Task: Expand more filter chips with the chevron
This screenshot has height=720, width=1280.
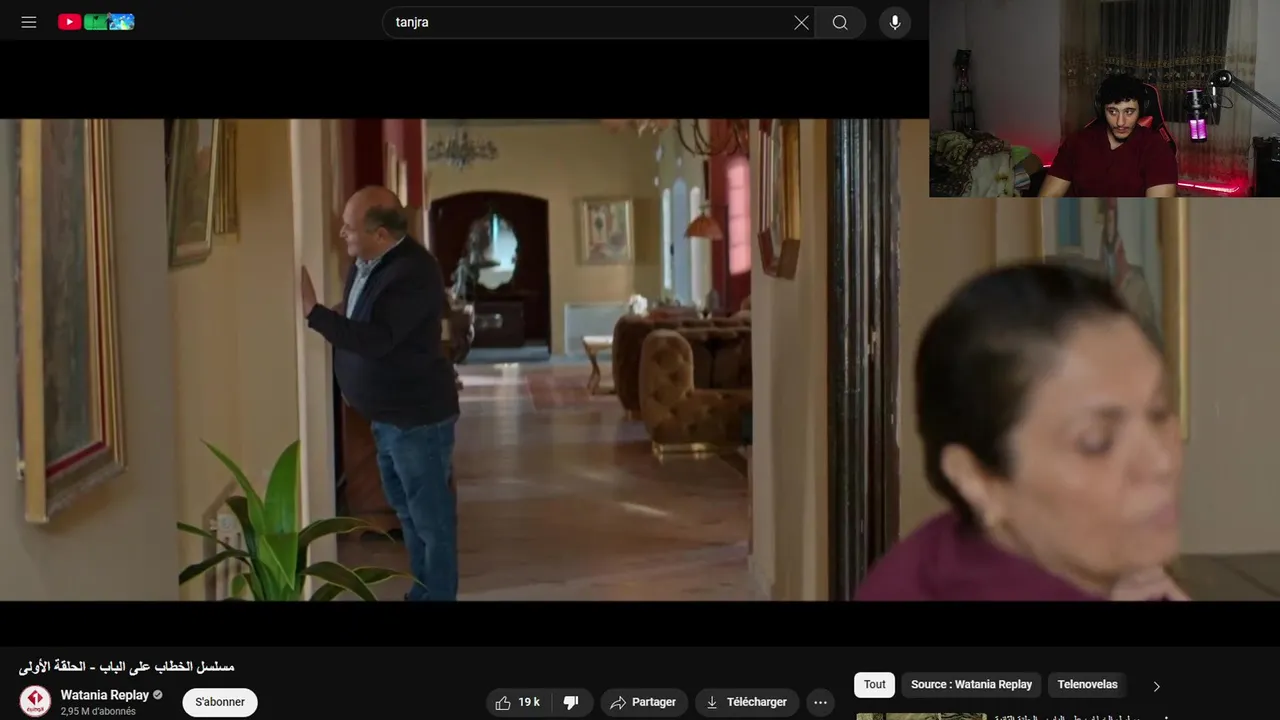Action: point(1157,686)
